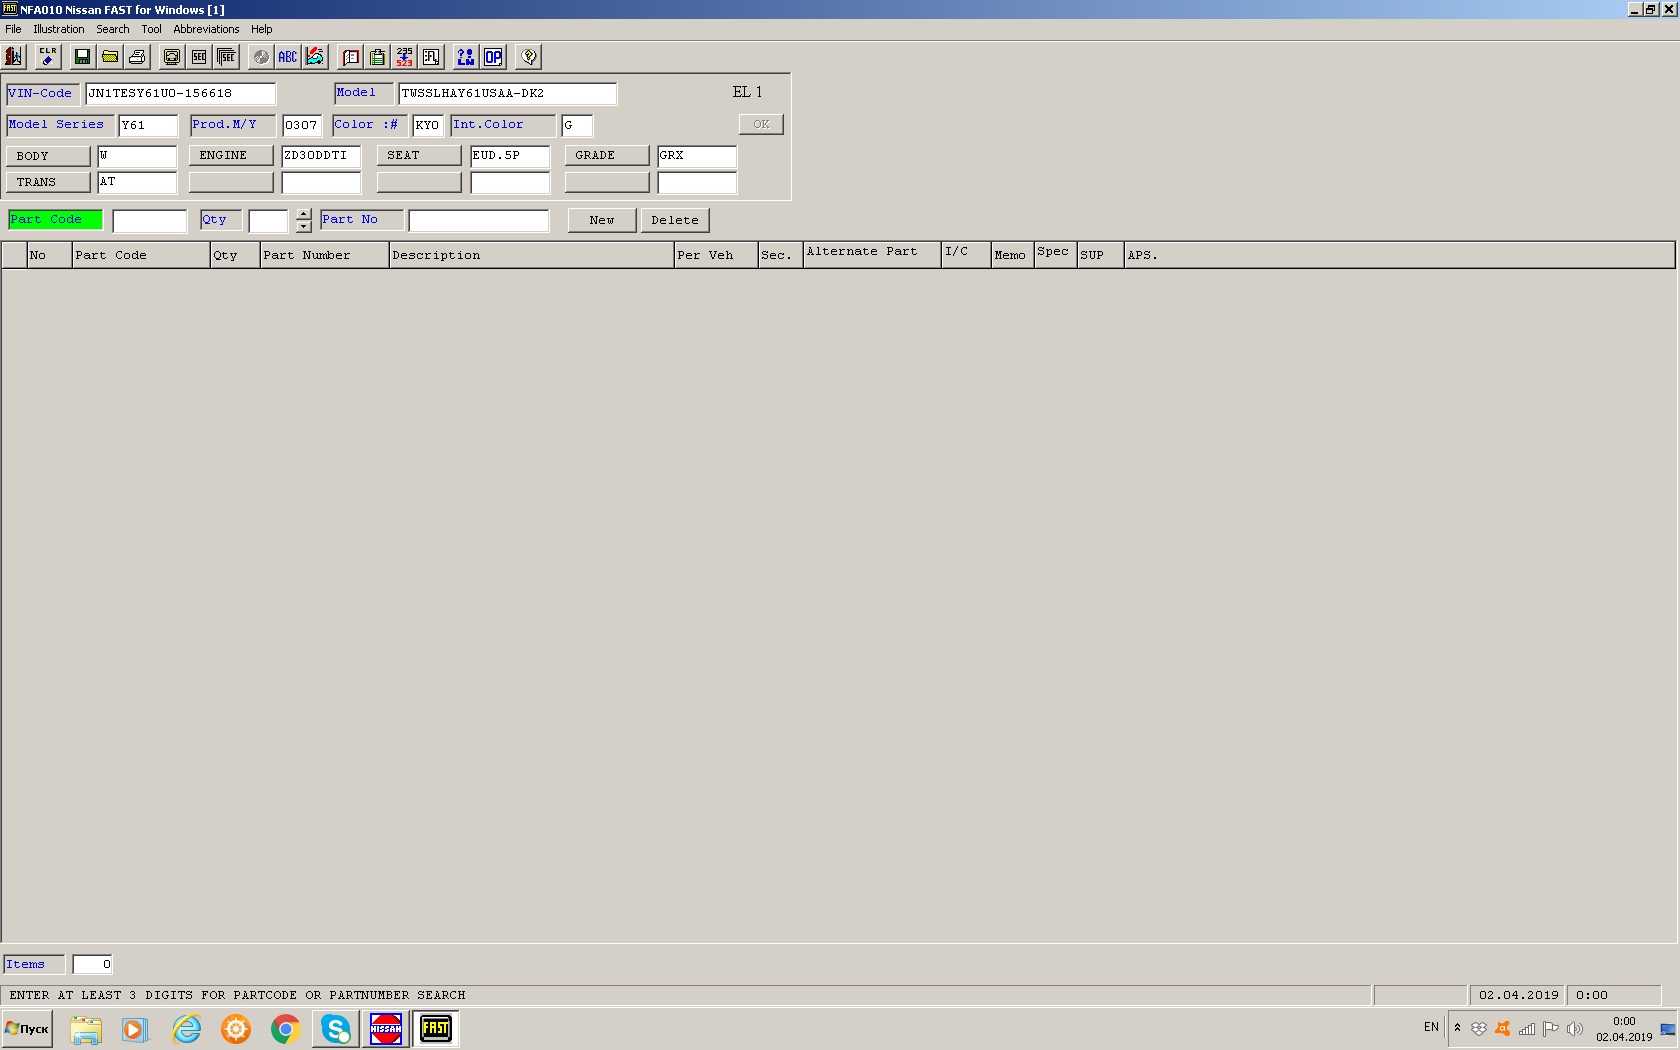Click the question mark help bubble icon
Image resolution: width=1680 pixels, height=1050 pixels.
click(x=529, y=57)
